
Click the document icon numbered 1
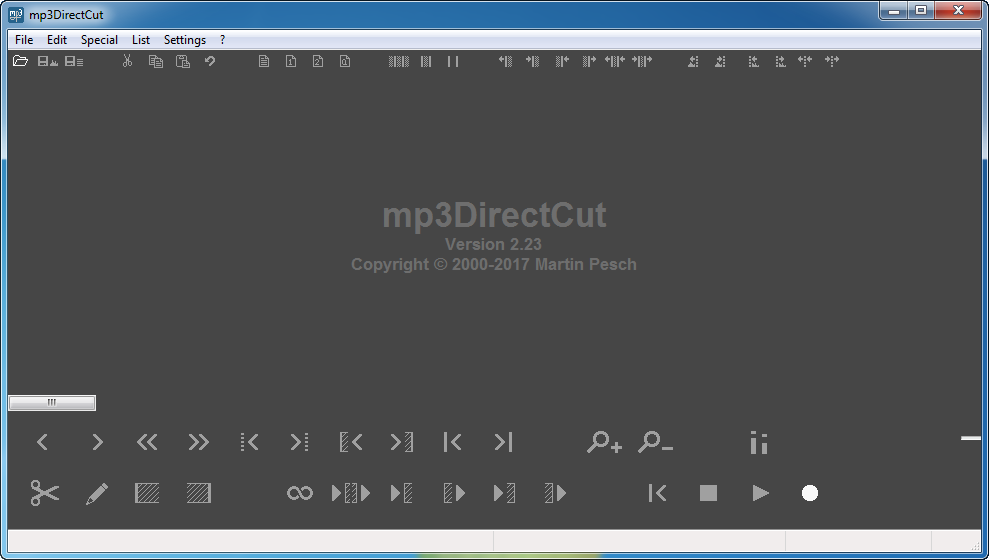[291, 61]
